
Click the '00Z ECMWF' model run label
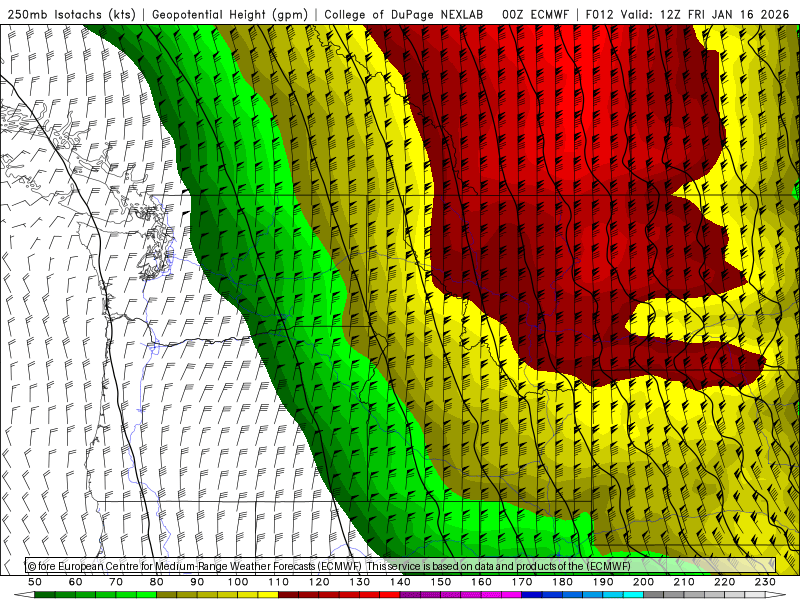click(535, 14)
